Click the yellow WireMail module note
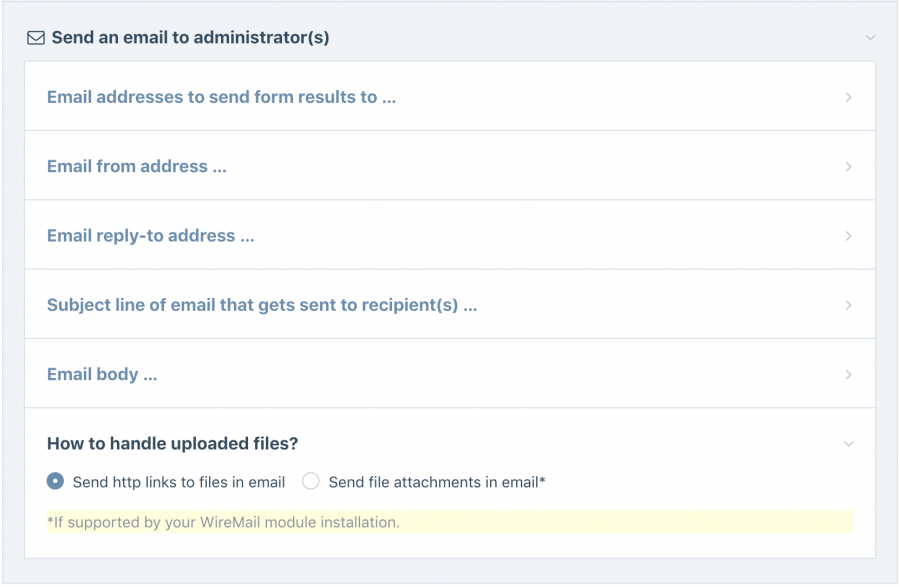The height and width of the screenshot is (587, 900). 450,522
